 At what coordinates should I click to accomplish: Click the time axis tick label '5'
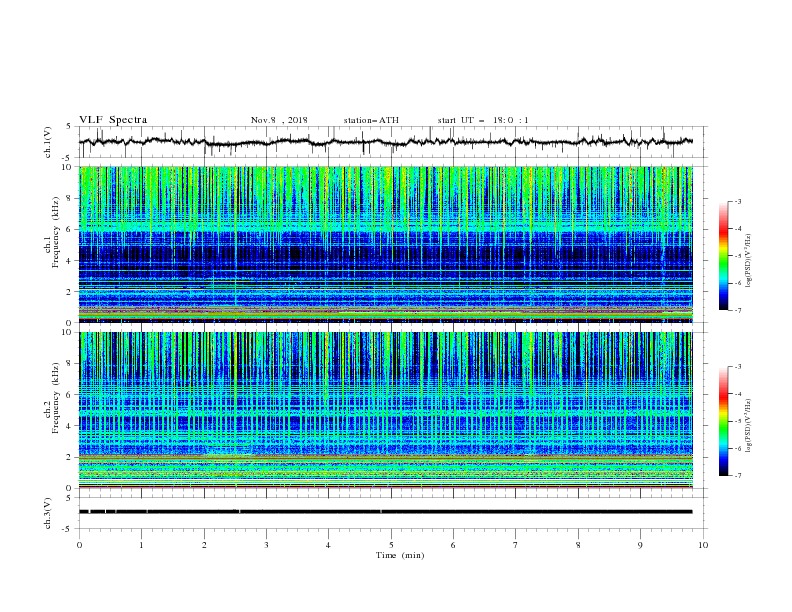(x=391, y=545)
